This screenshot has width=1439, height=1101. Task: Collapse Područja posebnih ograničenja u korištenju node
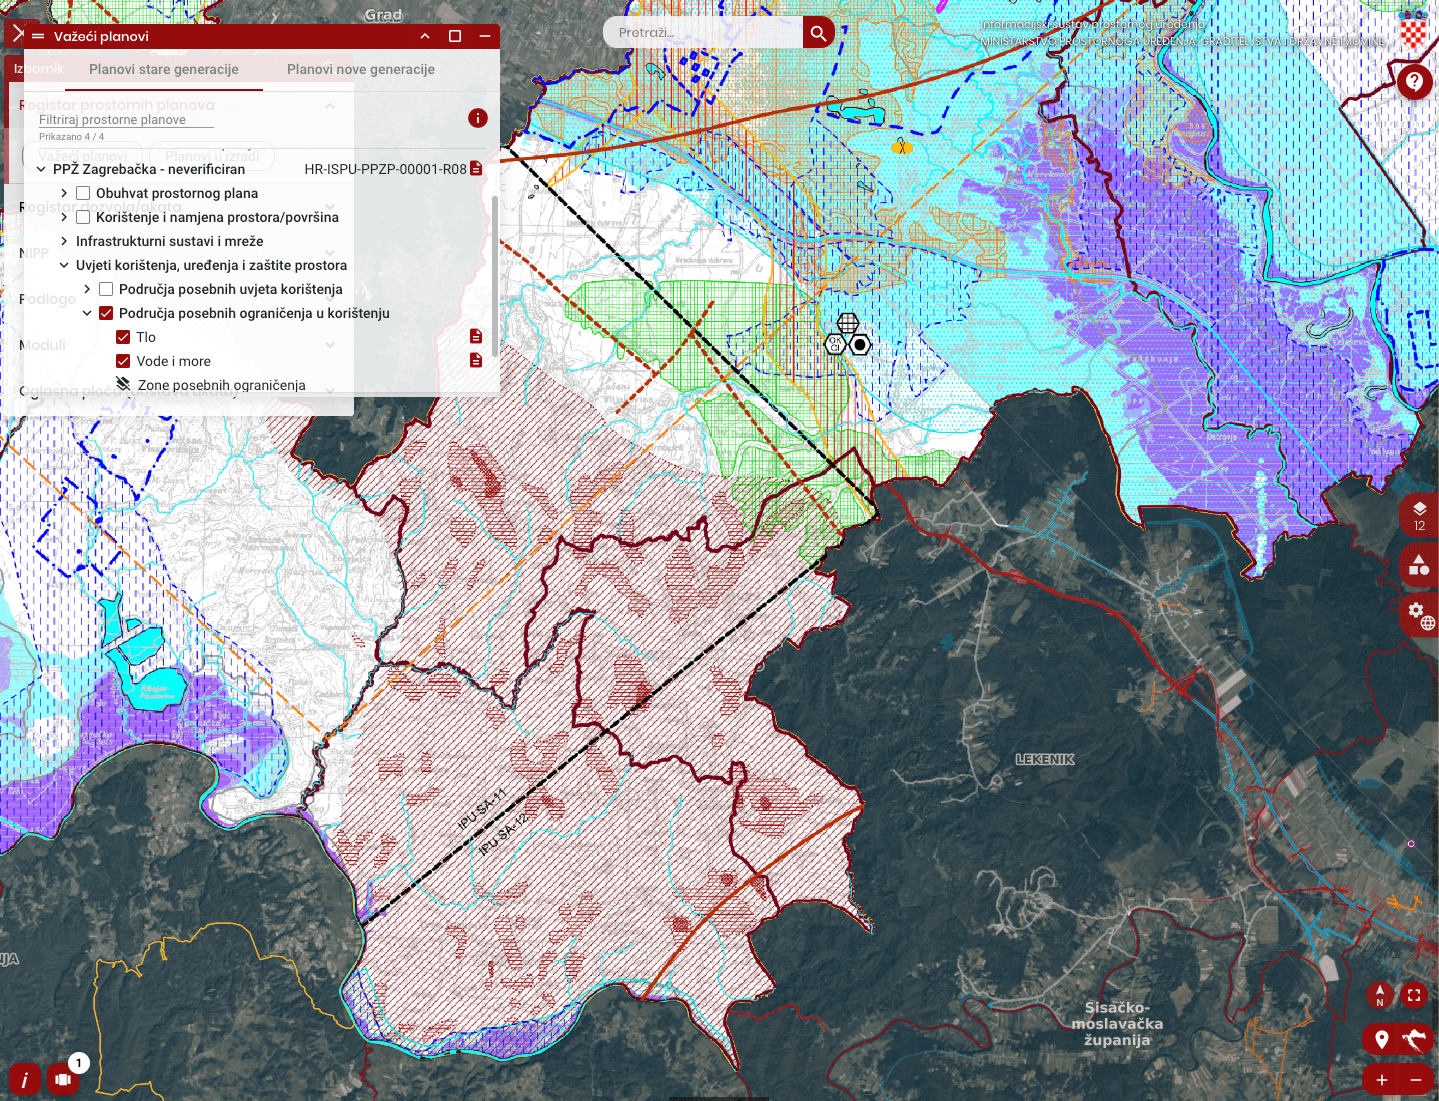pyautogui.click(x=87, y=313)
